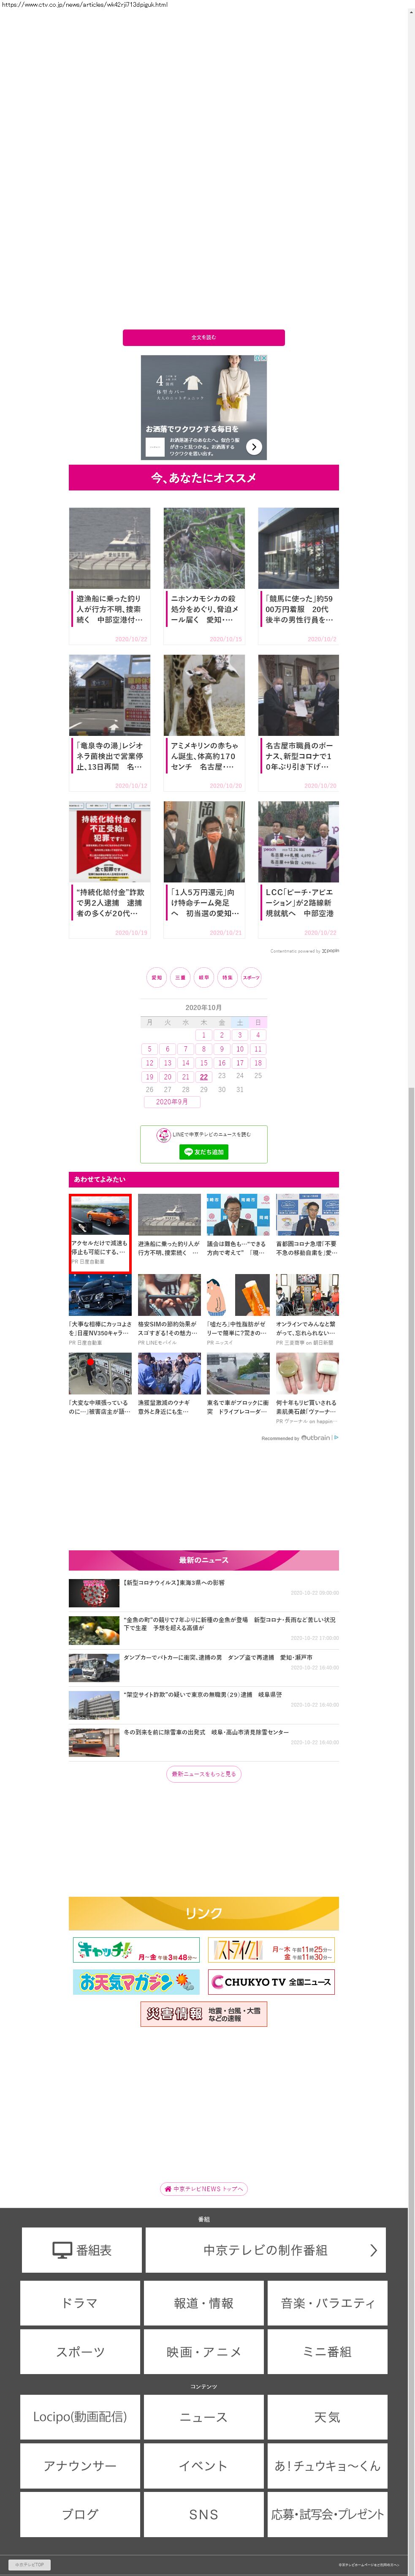The image size is (415, 2576).
Task: Open the SNS content tile
Action: [x=204, y=2514]
